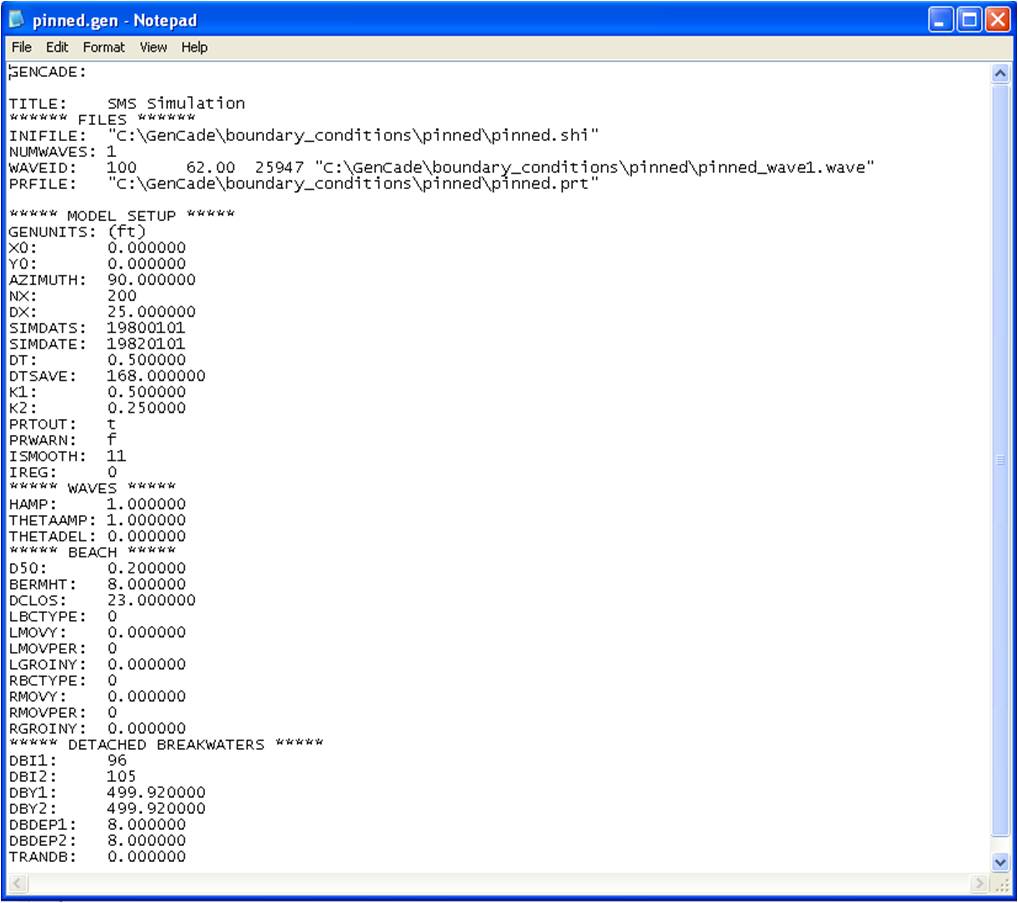Open the Help menu
This screenshot has width=1018, height=903.
[x=194, y=47]
